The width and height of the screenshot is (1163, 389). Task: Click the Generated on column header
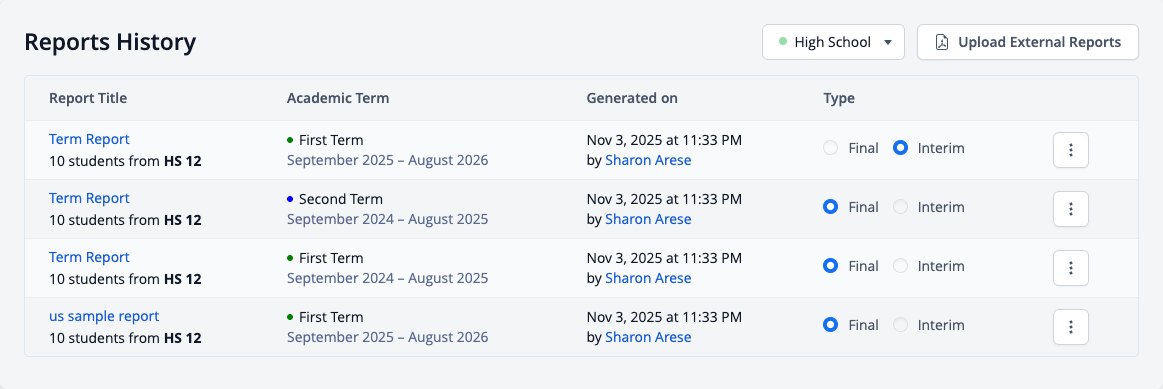632,98
